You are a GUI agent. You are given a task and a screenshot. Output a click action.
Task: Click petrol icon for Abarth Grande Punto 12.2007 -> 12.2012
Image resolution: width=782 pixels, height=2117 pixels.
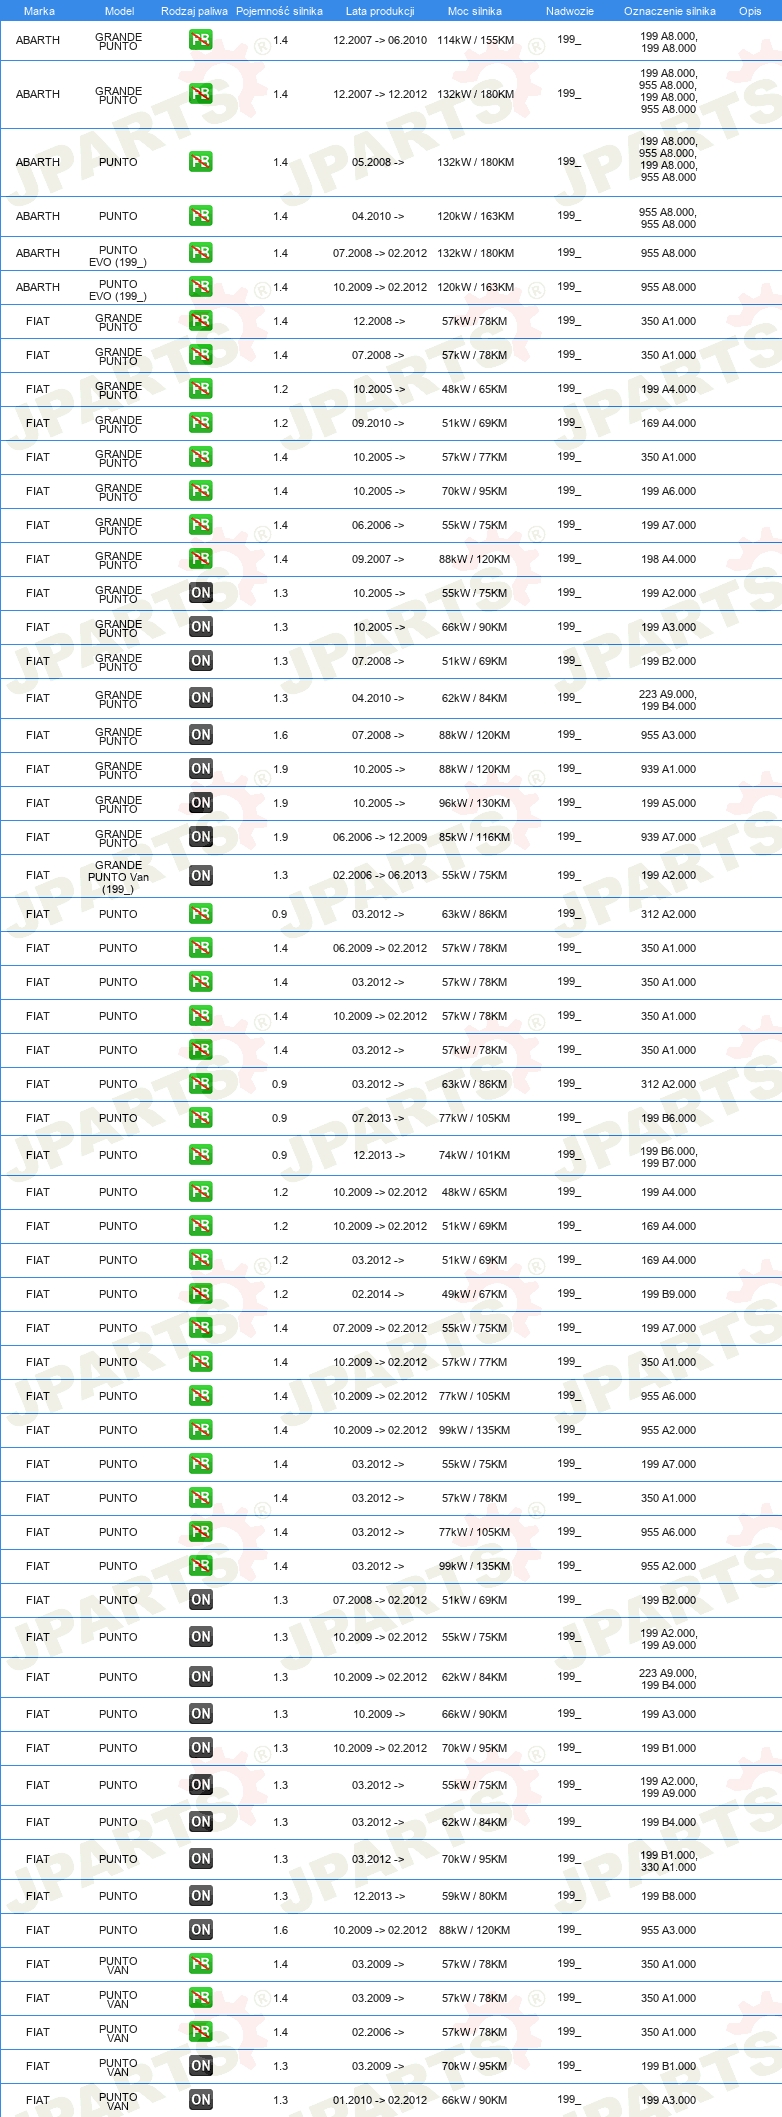[200, 94]
